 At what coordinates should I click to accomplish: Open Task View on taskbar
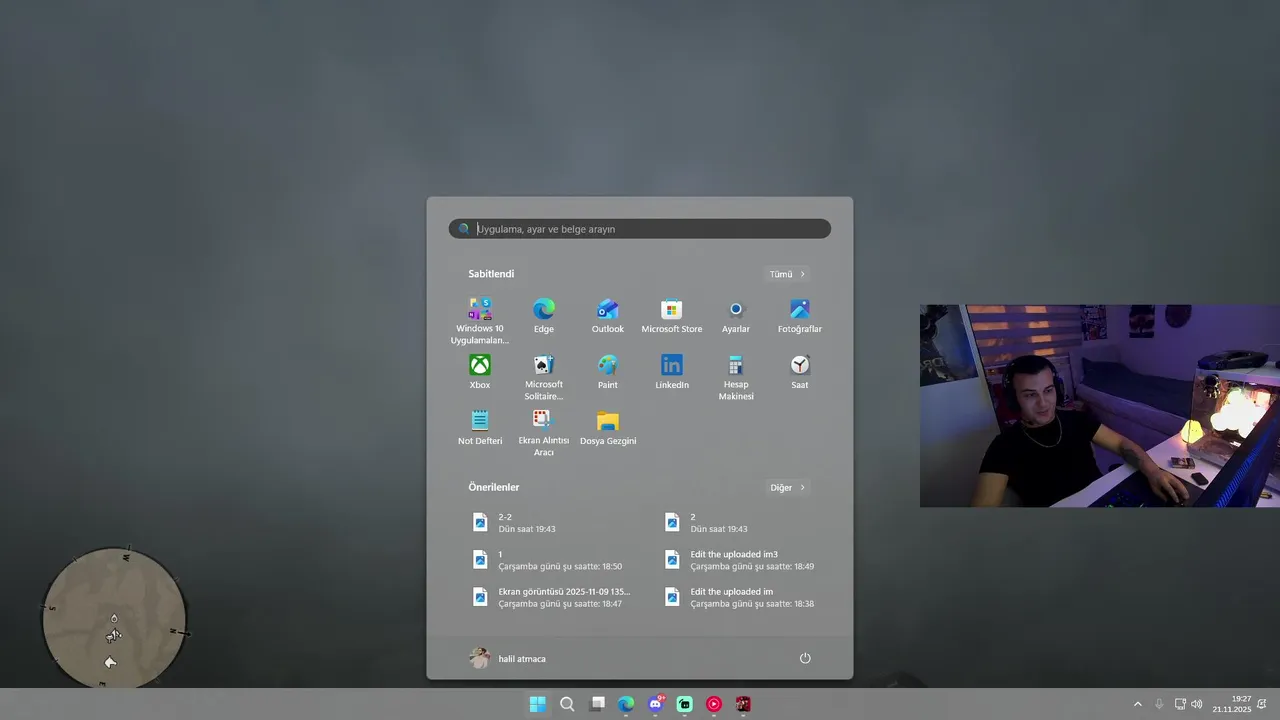pos(597,704)
